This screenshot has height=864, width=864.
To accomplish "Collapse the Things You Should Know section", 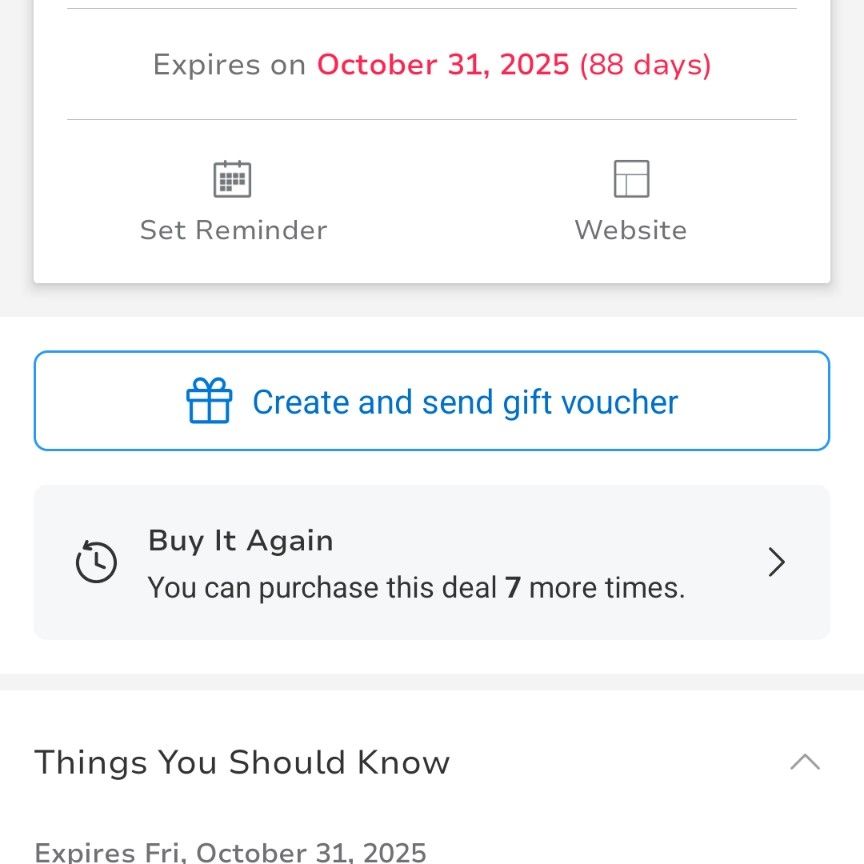I will (805, 762).
